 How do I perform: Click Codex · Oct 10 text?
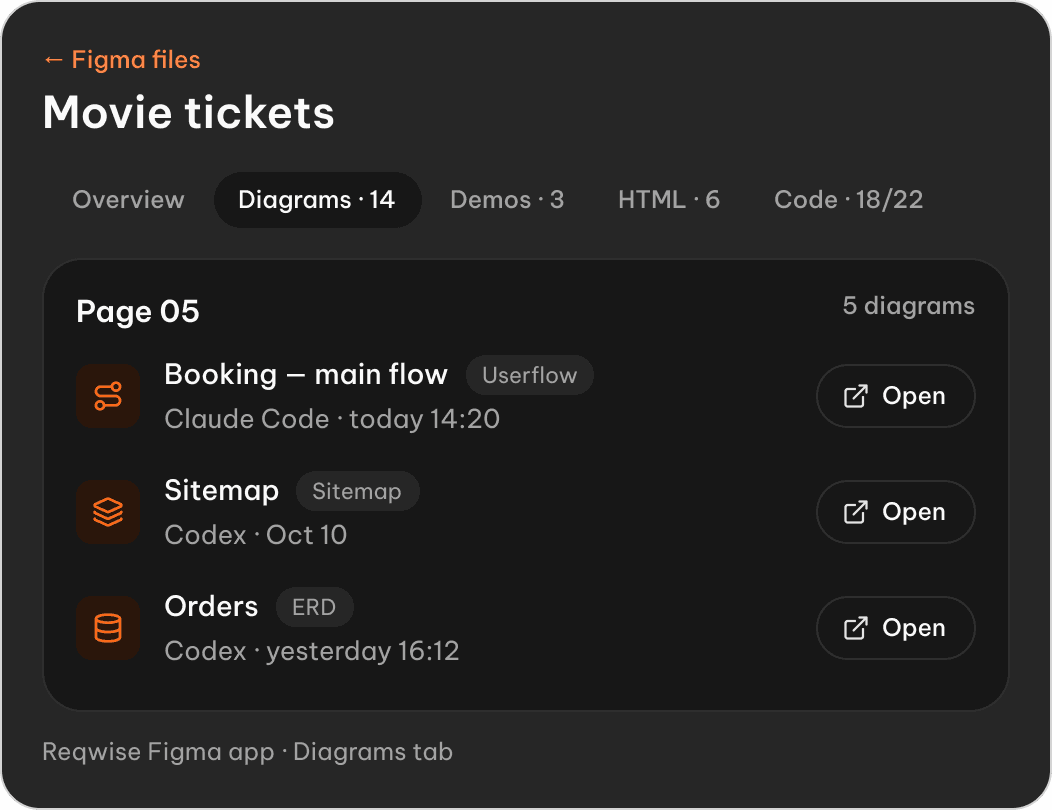click(256, 535)
